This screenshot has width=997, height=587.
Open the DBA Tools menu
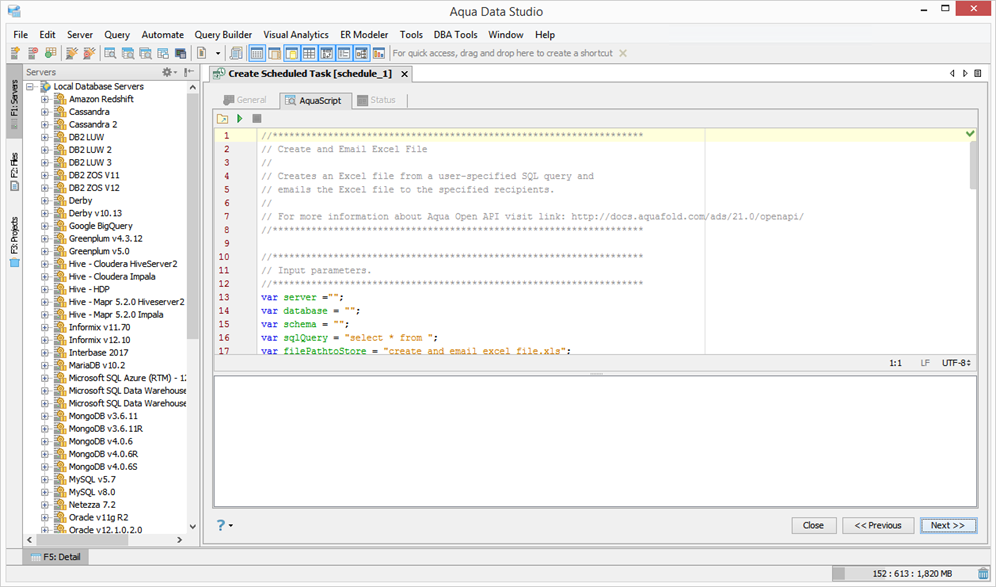455,34
